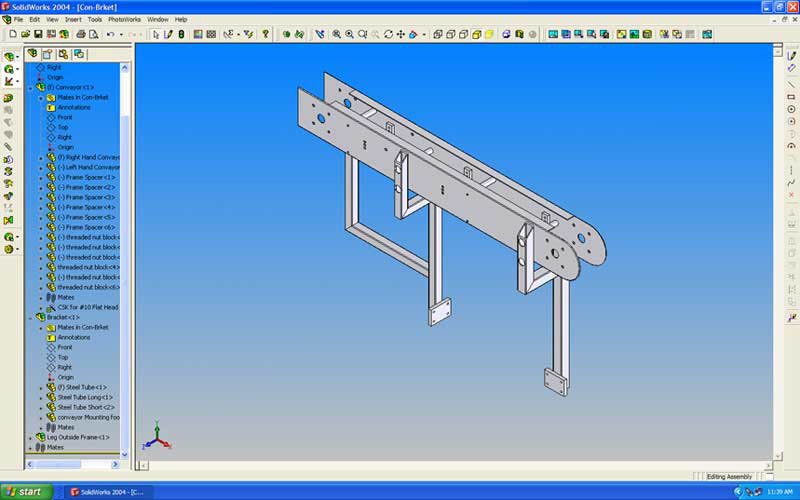Expand the Steel Tube Long<1> node
Viewport: 800px width, 500px height.
(x=41, y=397)
